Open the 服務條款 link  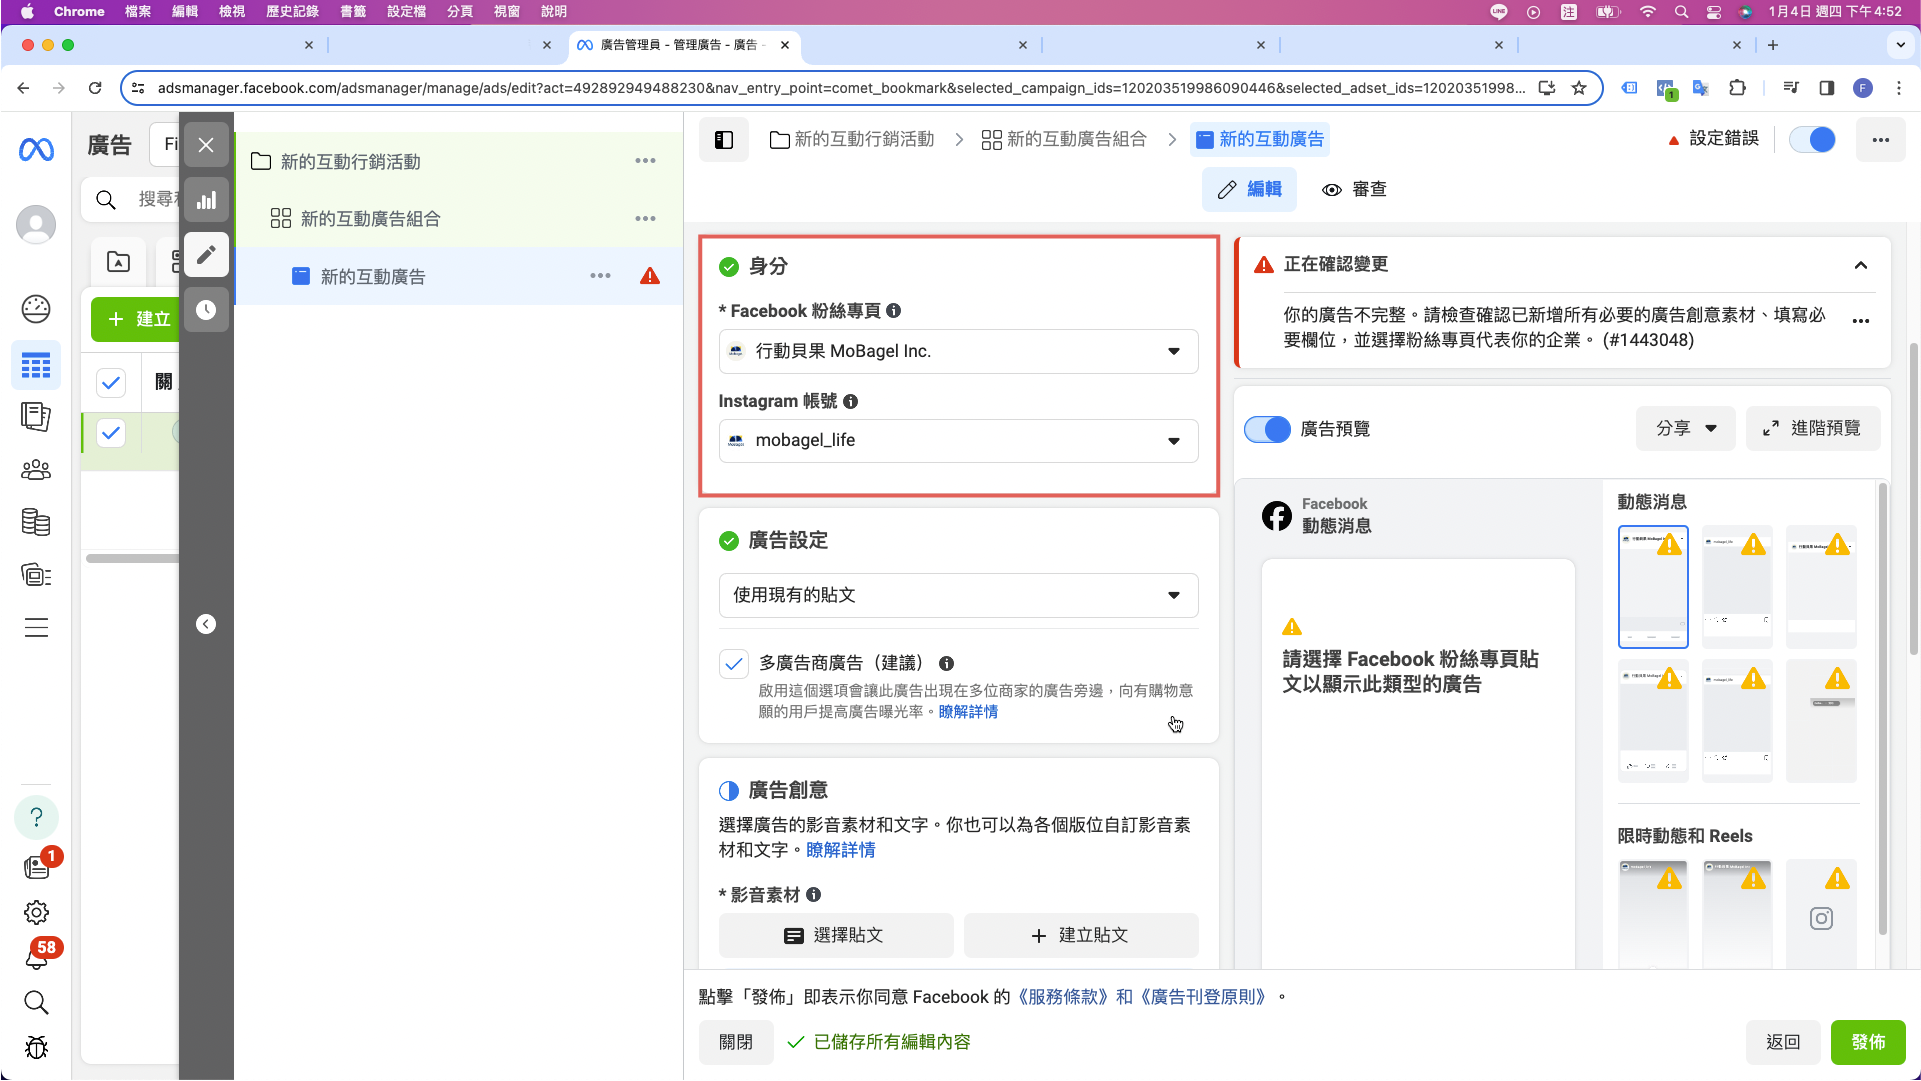1063,997
